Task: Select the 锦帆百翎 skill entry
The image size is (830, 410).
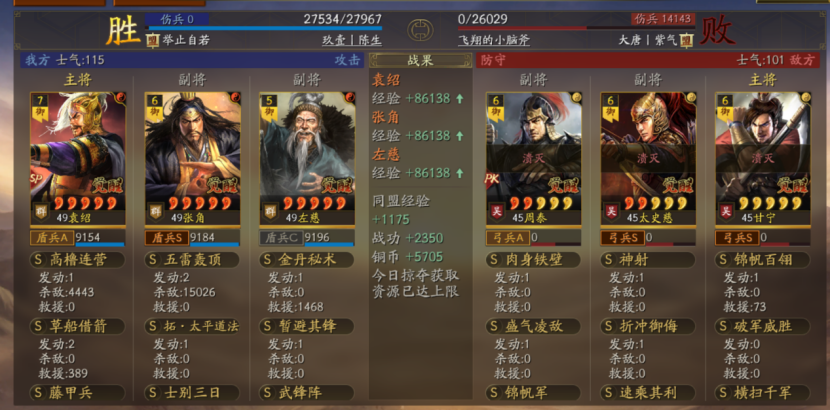Action: [x=763, y=260]
